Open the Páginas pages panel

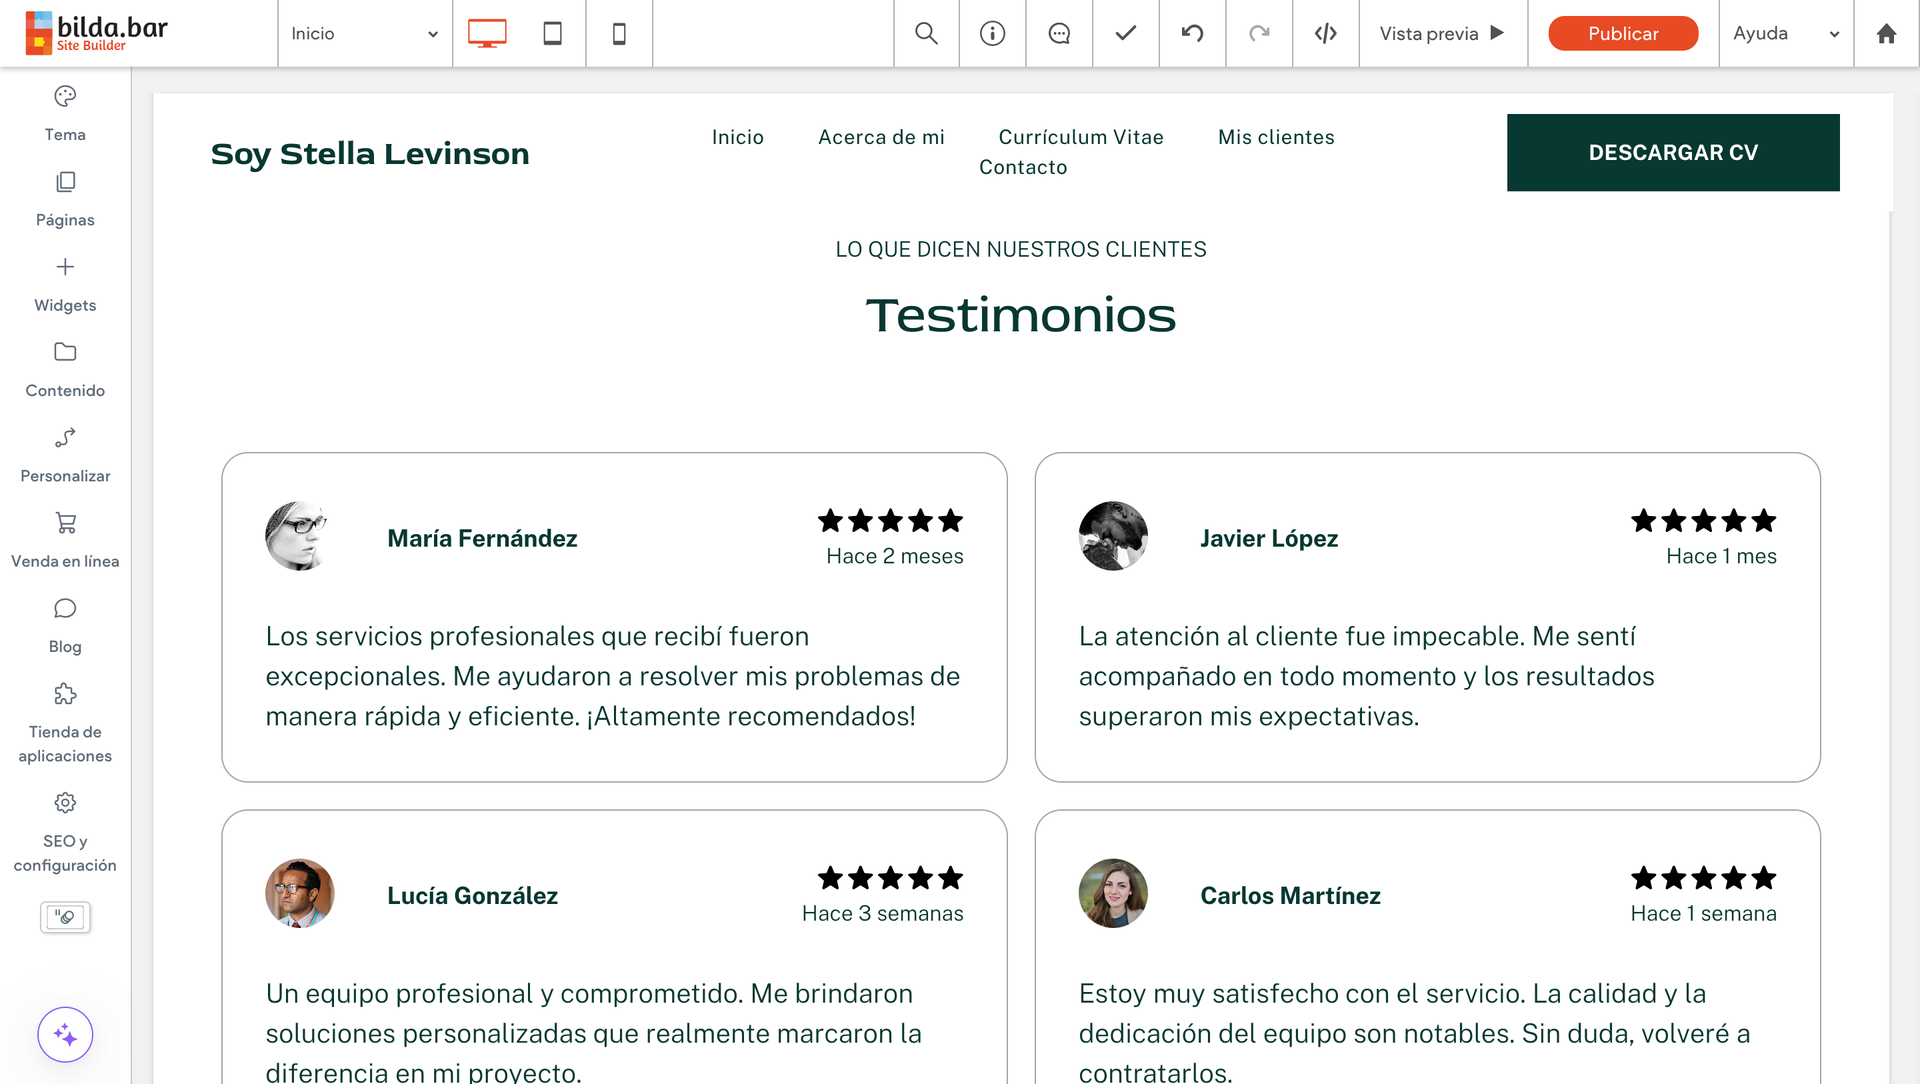(x=65, y=199)
